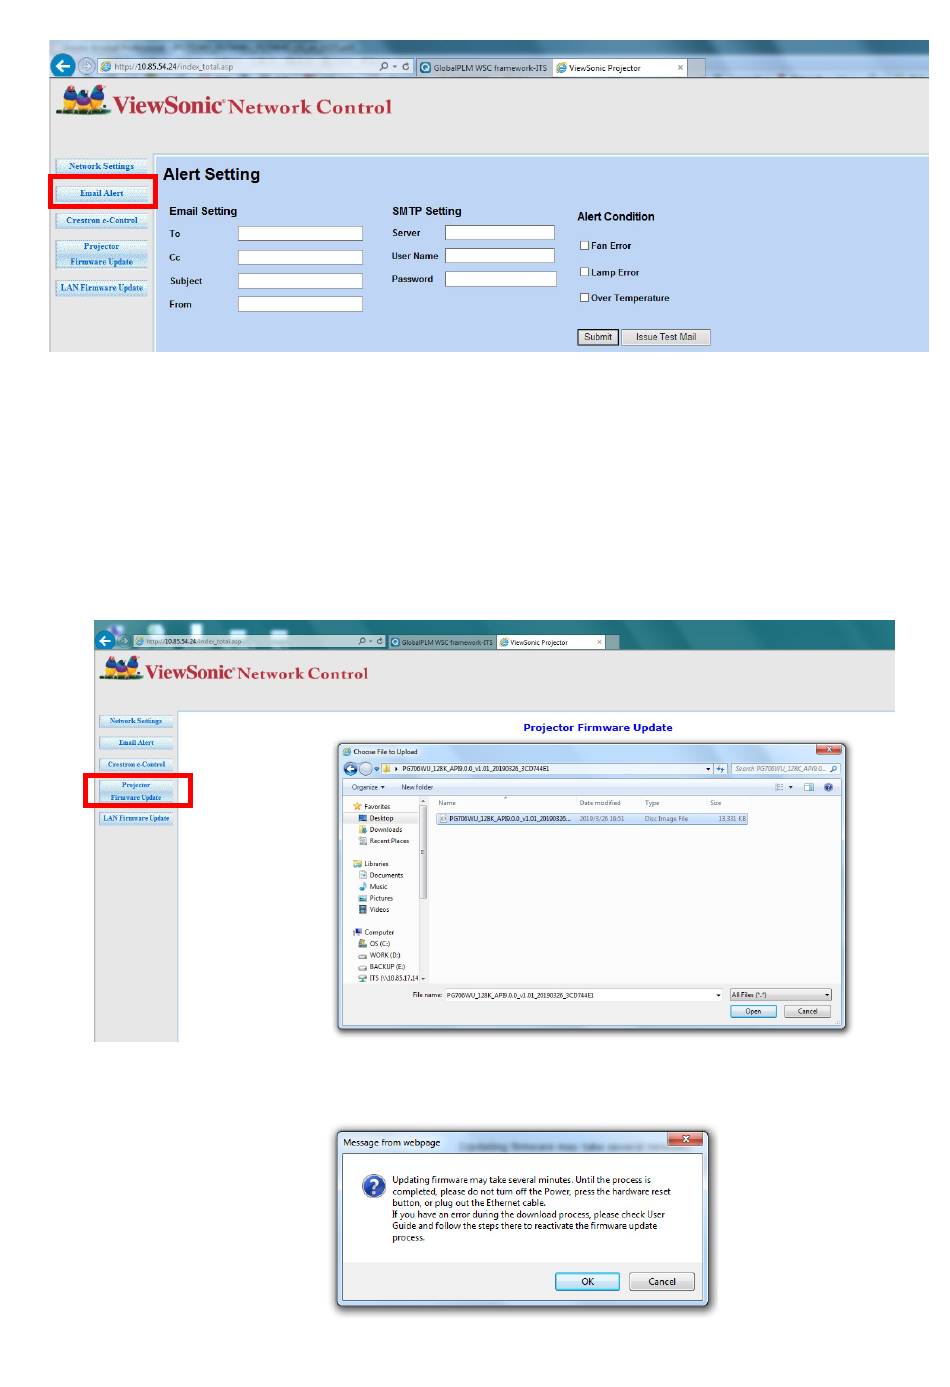Screen dimensions: 950x1387
Task: Sort by the Name column header
Action: 447,803
